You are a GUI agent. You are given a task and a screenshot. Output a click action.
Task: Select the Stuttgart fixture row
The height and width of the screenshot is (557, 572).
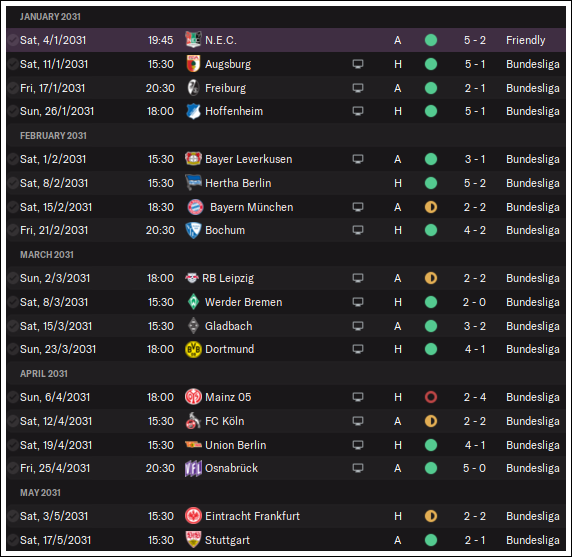[x=286, y=540]
